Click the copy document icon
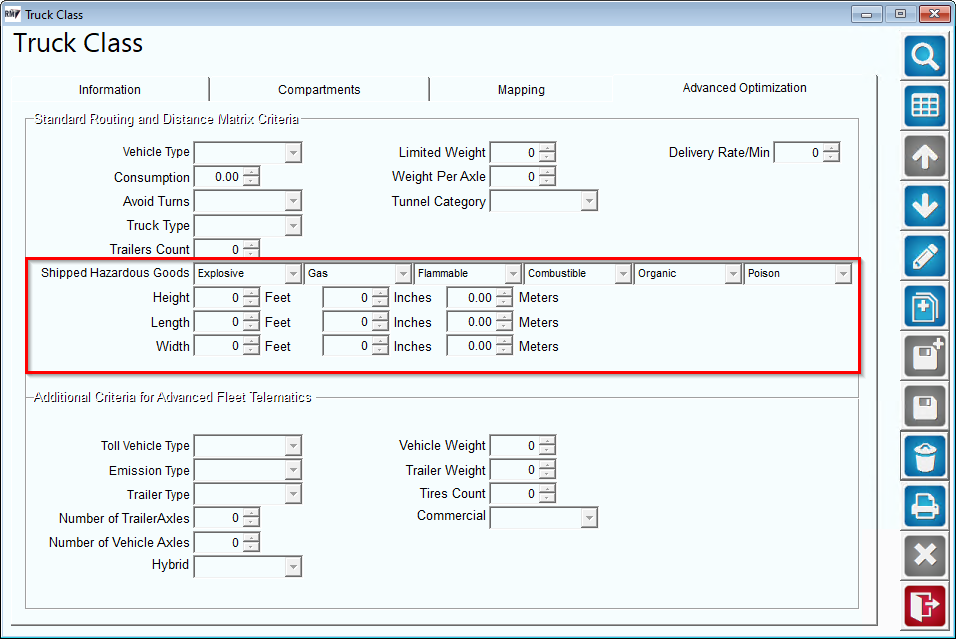Viewport: 956px width, 639px height. click(x=925, y=306)
